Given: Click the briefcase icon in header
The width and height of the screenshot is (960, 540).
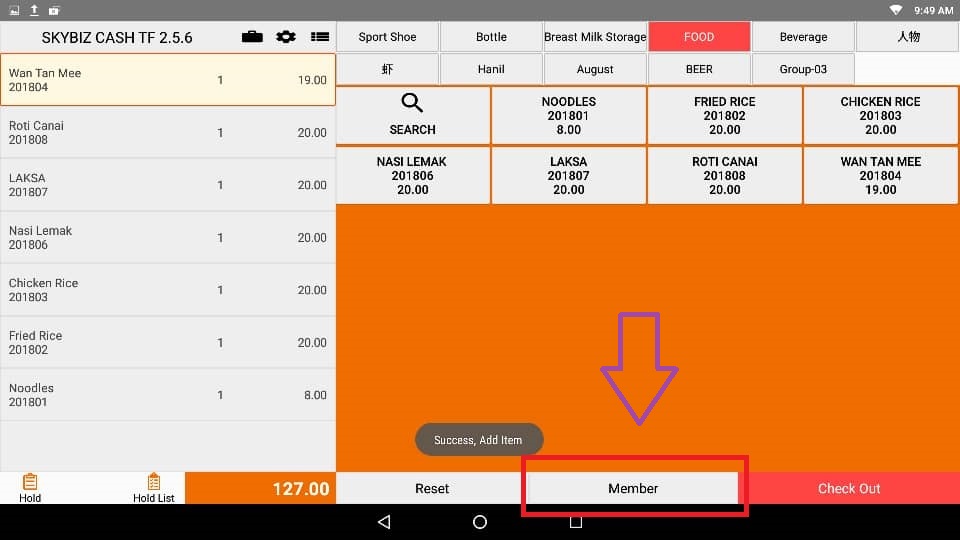Looking at the screenshot, I should [x=253, y=37].
